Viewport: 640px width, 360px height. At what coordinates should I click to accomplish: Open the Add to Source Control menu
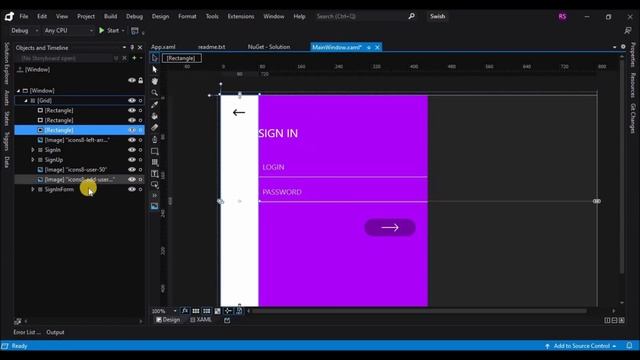(x=581, y=346)
